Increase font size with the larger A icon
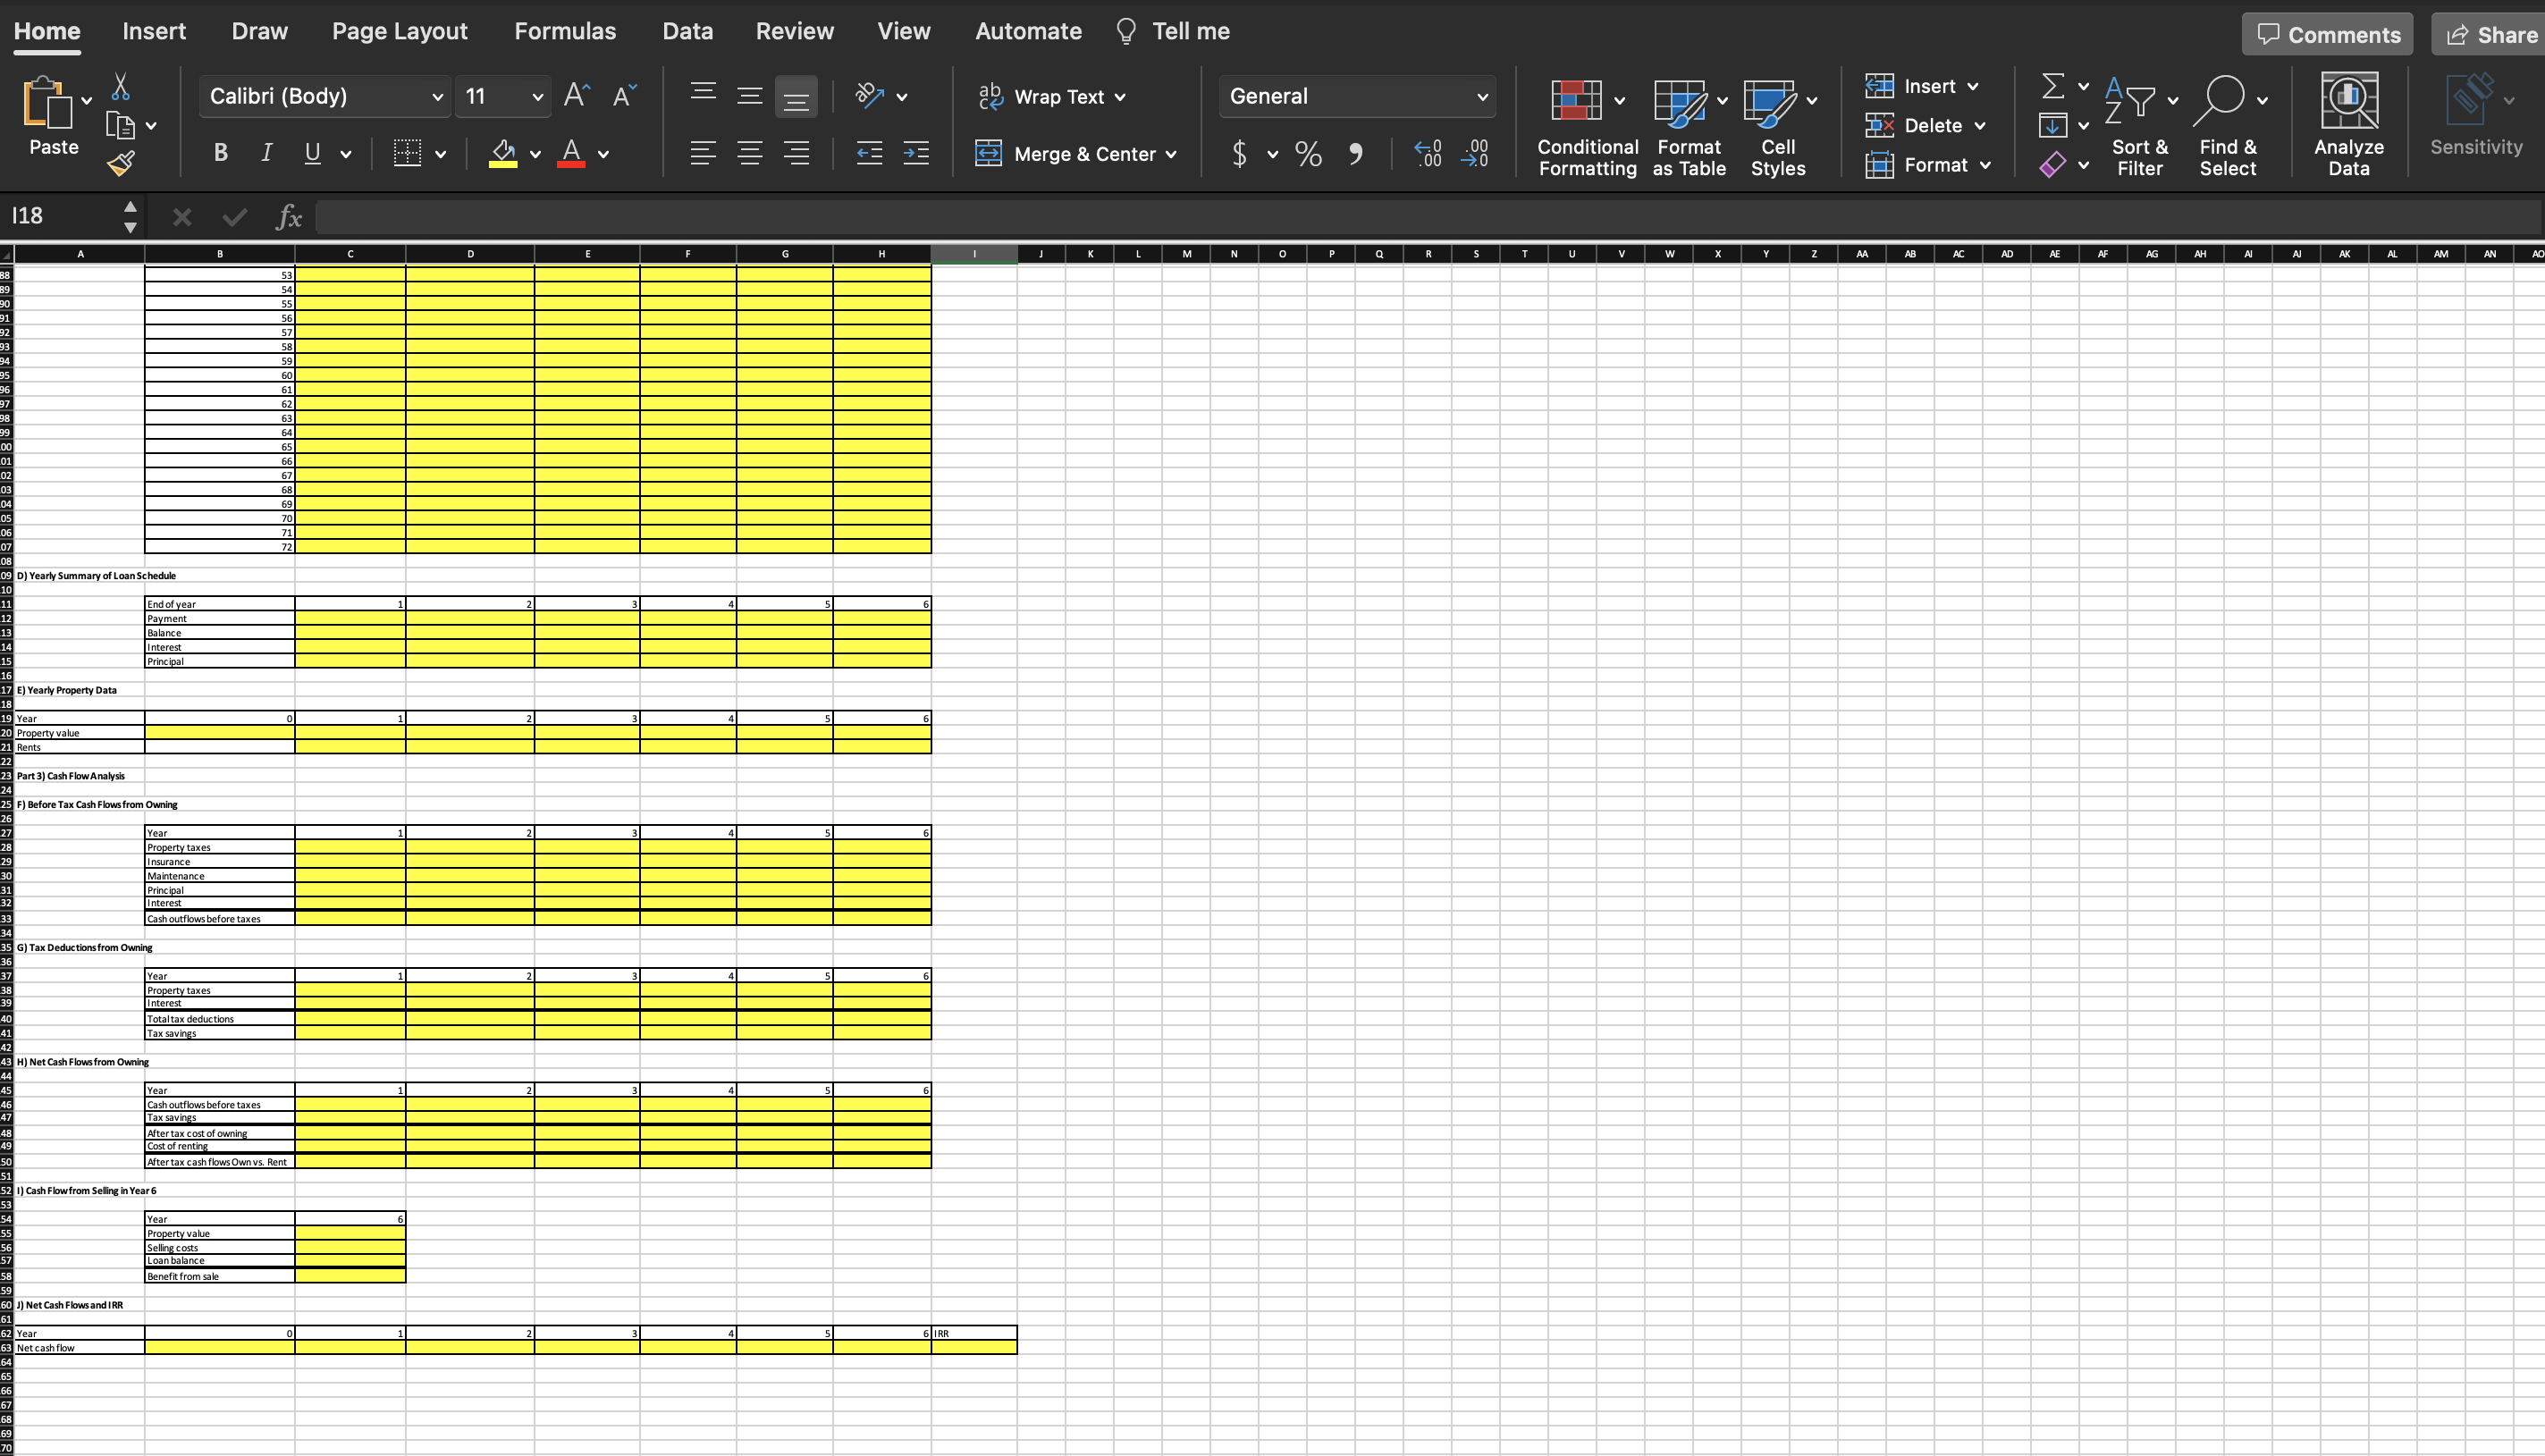Screen dimensions: 2545x1456 (577, 96)
